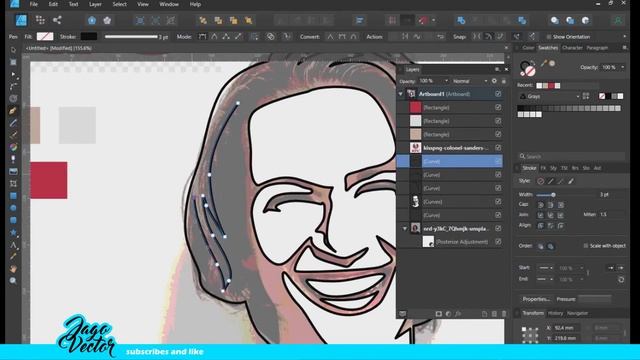Open the File menu
Screen dimensions: 640x360
tap(33, 4)
